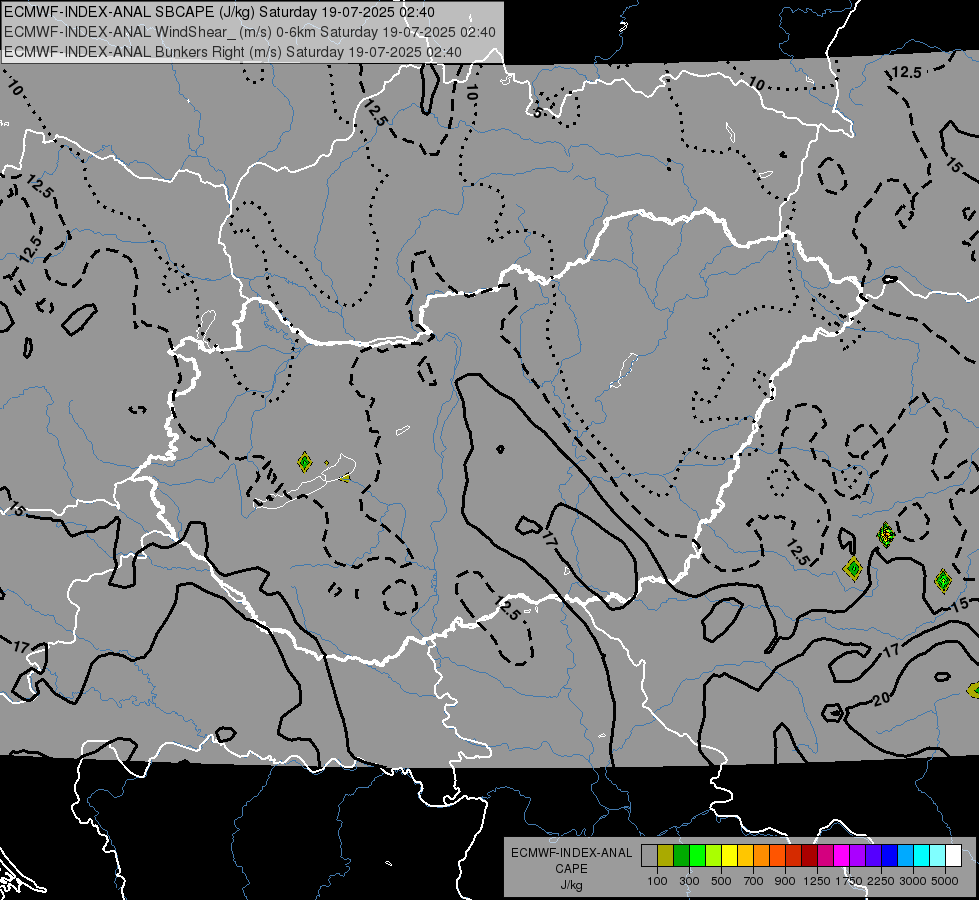This screenshot has height=900, width=979.
Task: Click the green CAPE marker west of Balaton
Action: (304, 462)
